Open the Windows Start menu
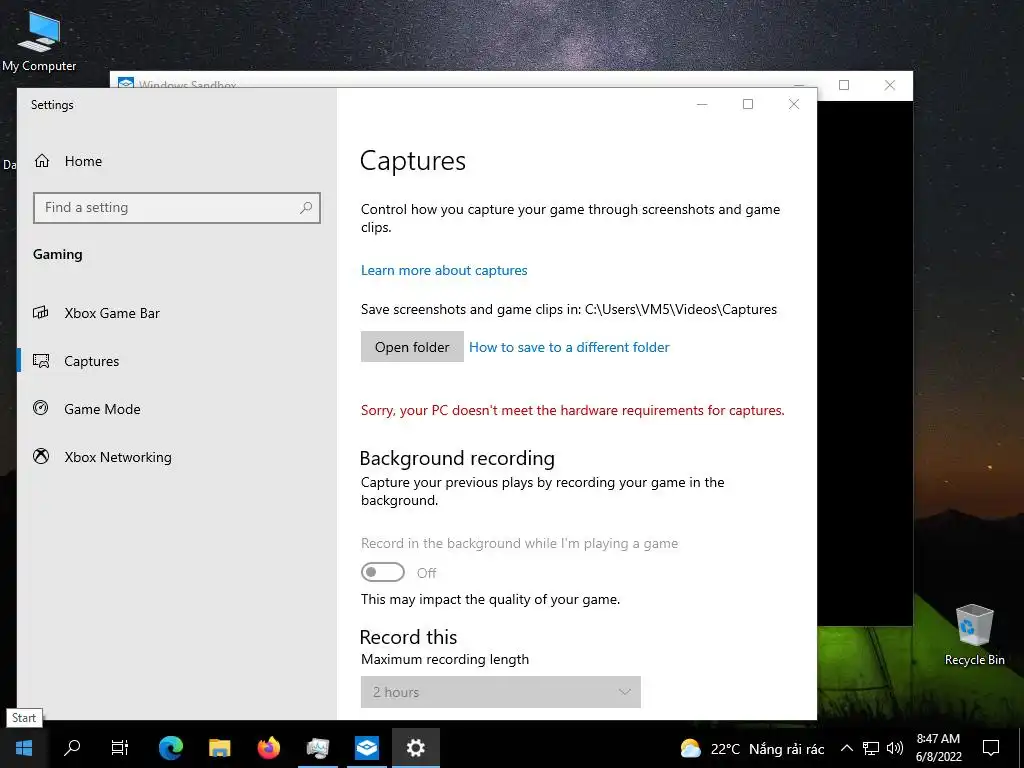Screen dimensions: 1024x768 [x=24, y=748]
